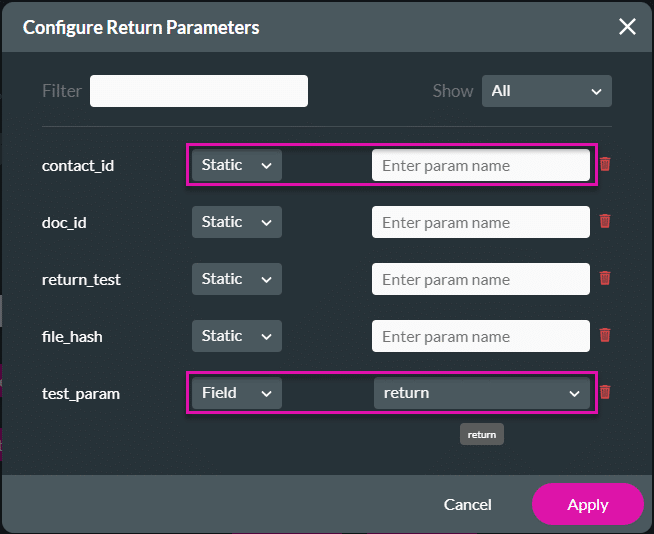Cancel the parameter configuration
Screen dimensions: 654x534
click(x=467, y=505)
